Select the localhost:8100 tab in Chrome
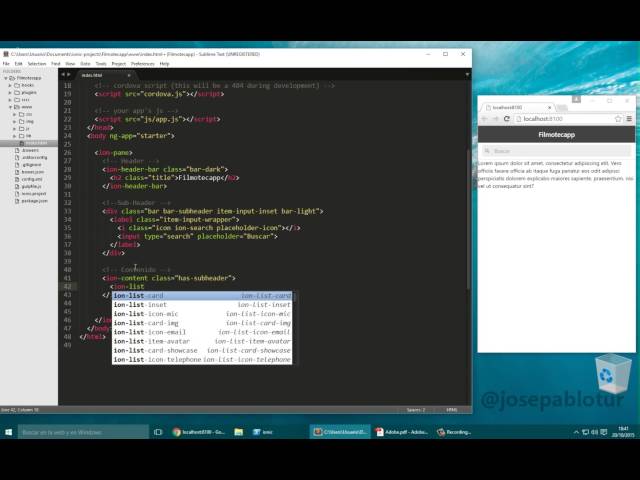This screenshot has width=640, height=480. tap(517, 108)
